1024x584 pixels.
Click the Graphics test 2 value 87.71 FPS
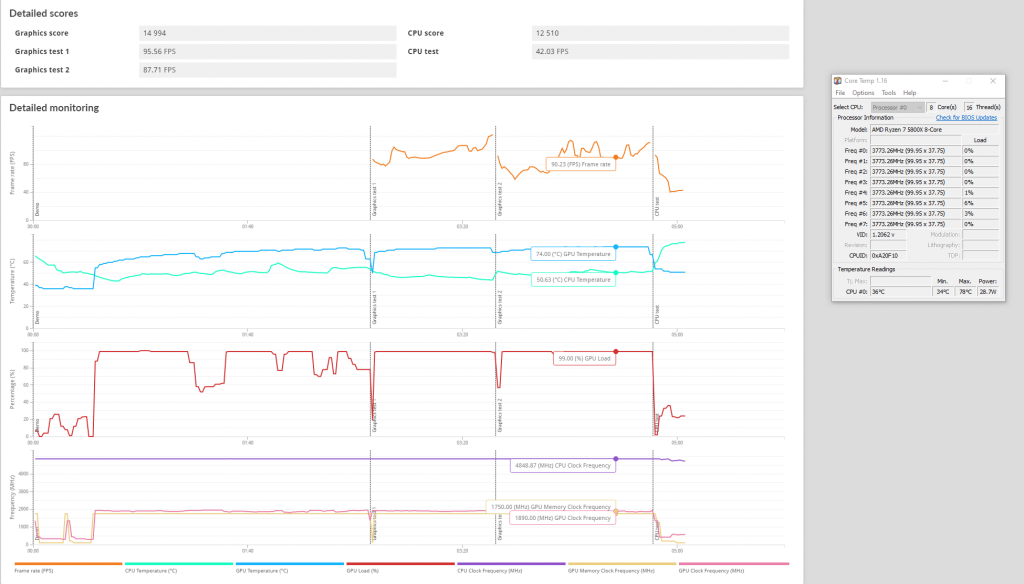[x=267, y=70]
